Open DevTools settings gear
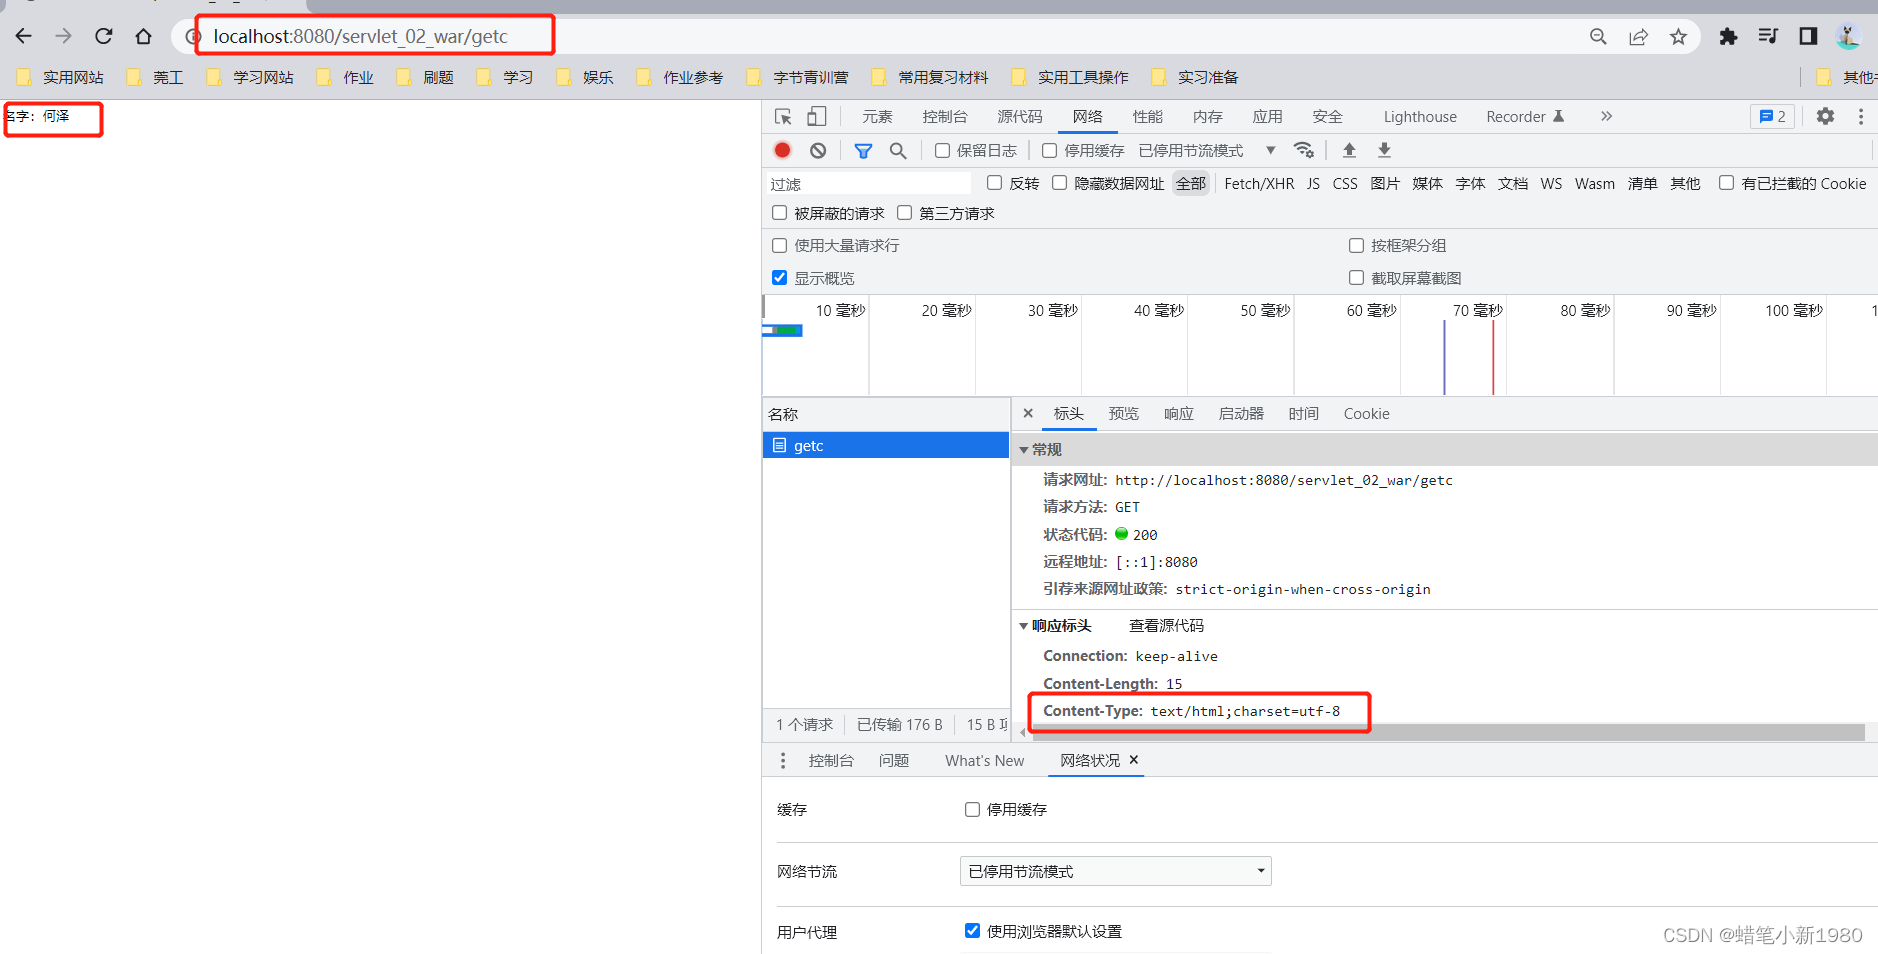1878x954 pixels. (1825, 116)
